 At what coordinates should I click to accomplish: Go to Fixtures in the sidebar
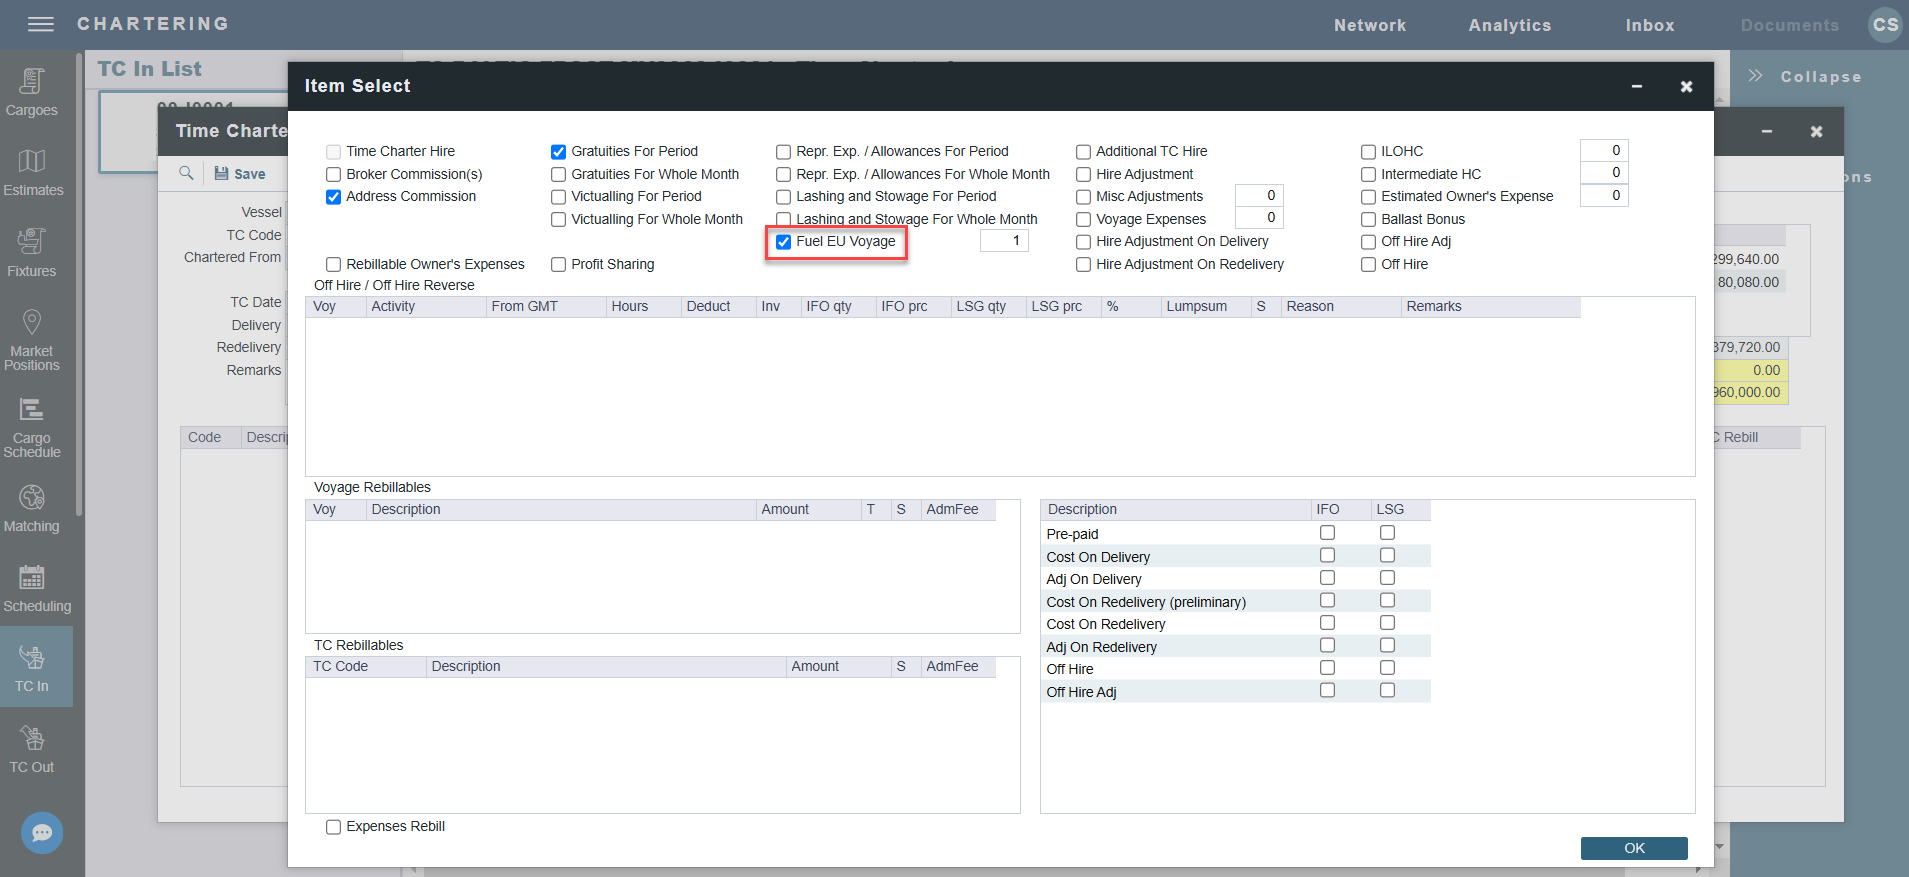pyautogui.click(x=32, y=252)
